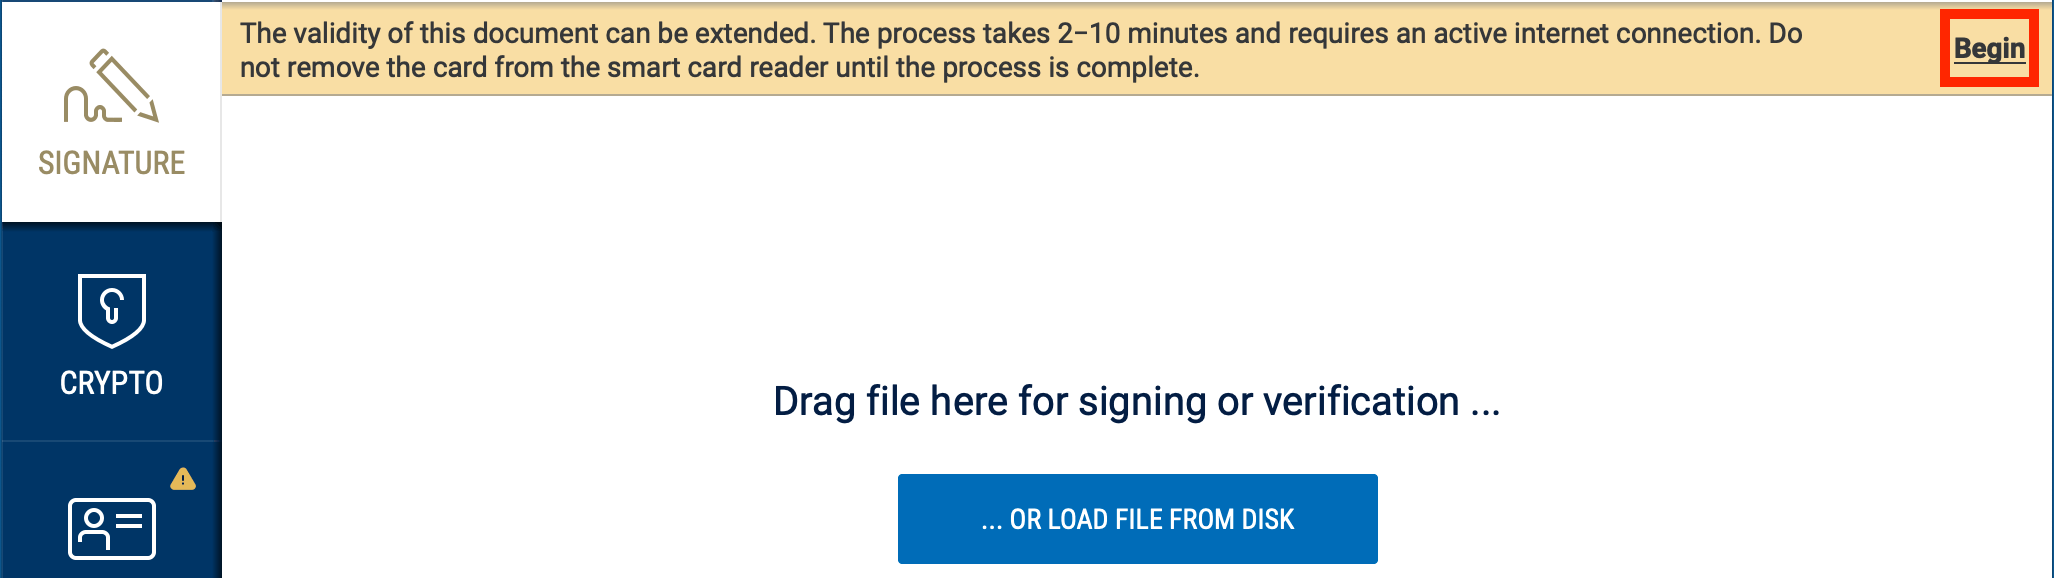
Task: Click the empty white file drop area
Action: (x=1137, y=240)
